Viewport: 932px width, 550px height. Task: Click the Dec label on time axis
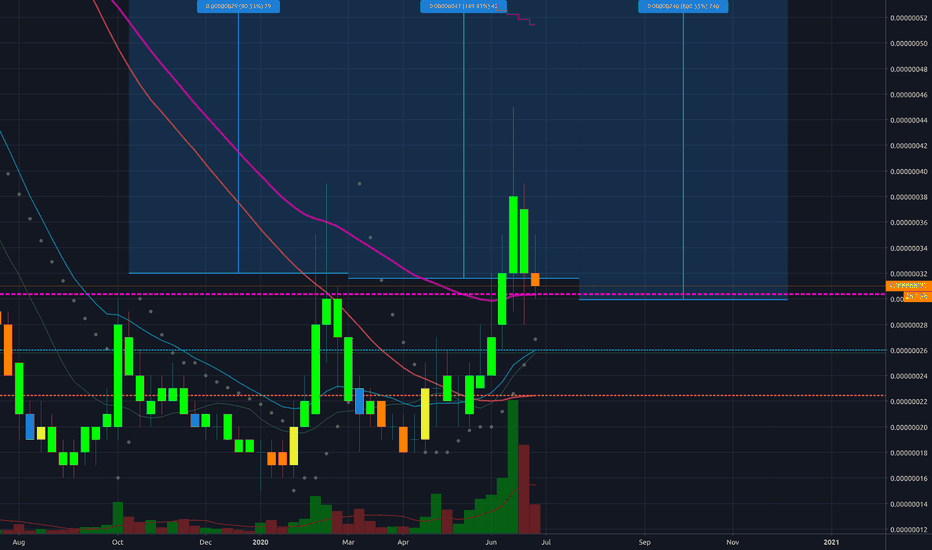click(205, 542)
